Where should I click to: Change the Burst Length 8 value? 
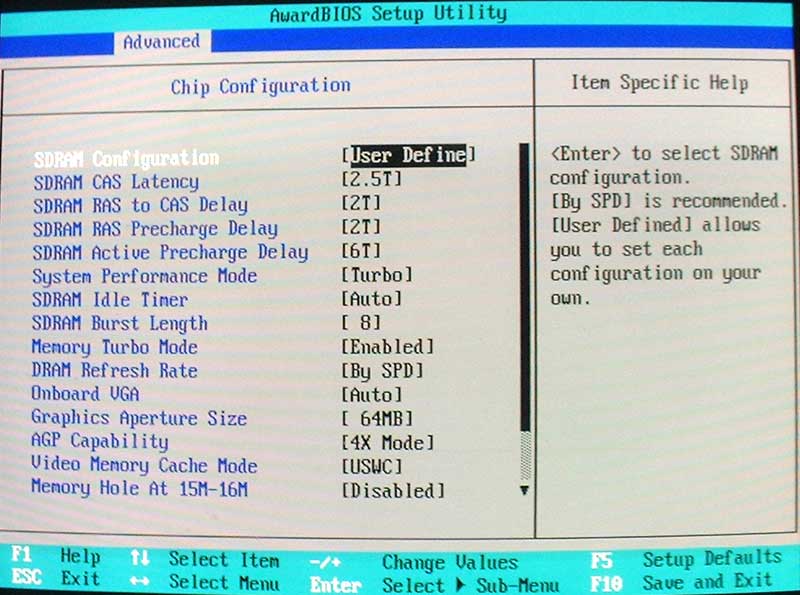[361, 323]
